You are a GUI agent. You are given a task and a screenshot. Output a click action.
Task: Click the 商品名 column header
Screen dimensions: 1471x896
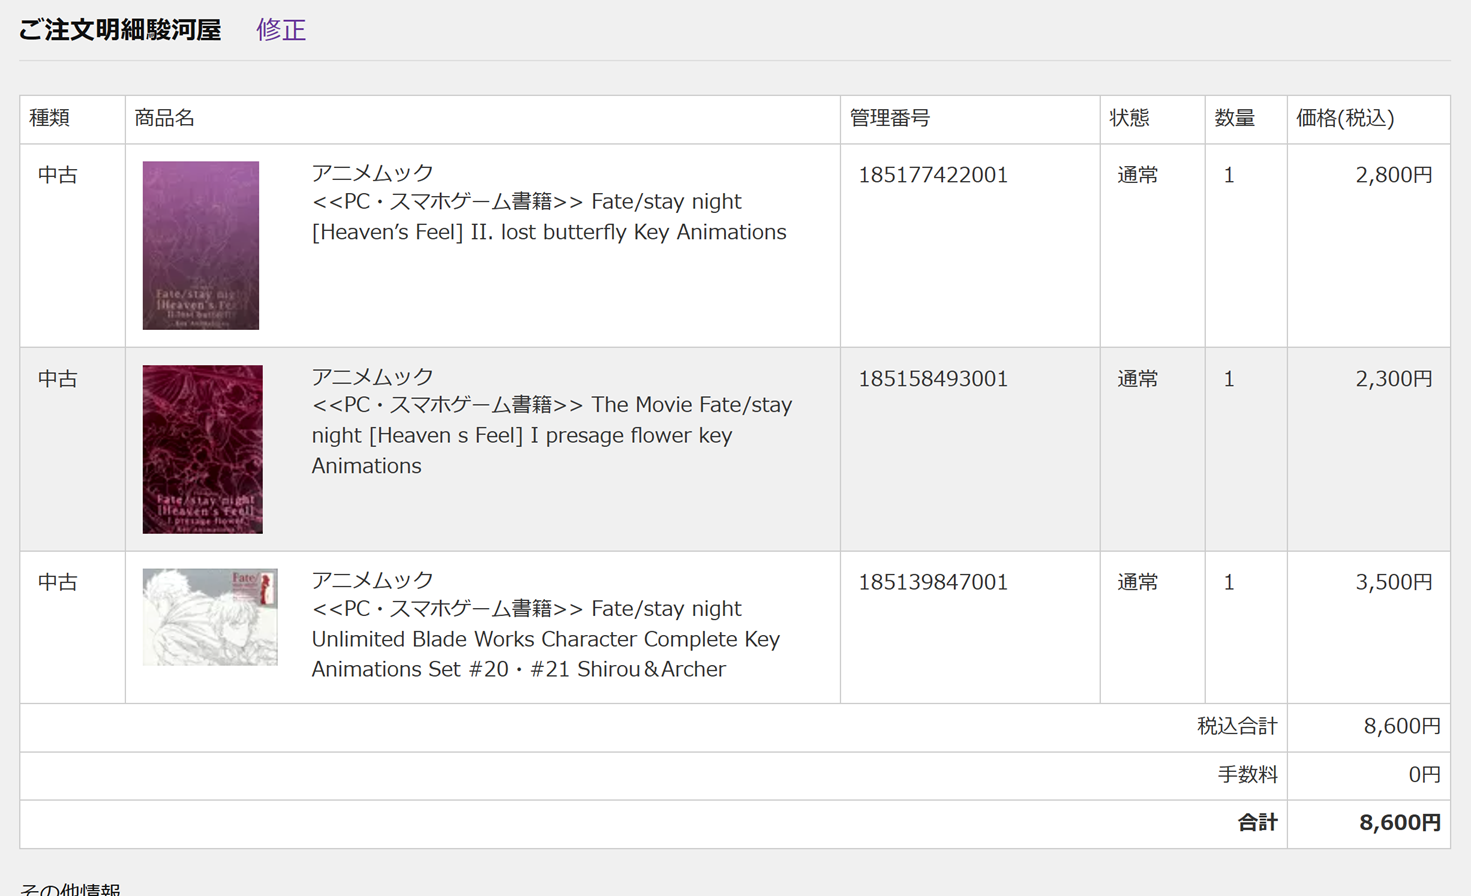pos(165,118)
